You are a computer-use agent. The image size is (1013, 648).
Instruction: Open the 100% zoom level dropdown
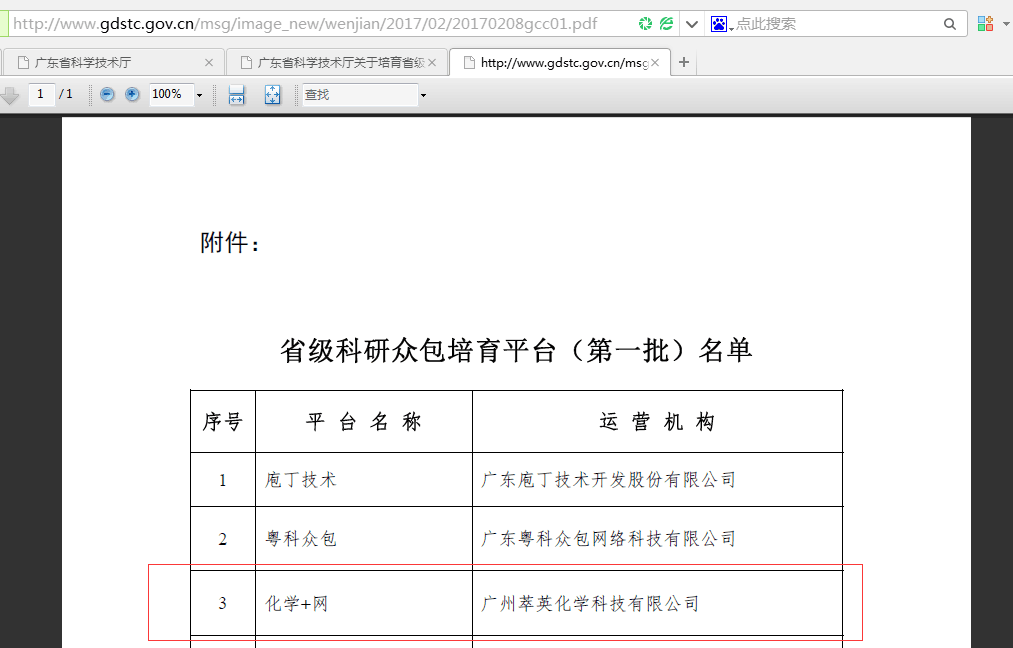click(x=199, y=95)
